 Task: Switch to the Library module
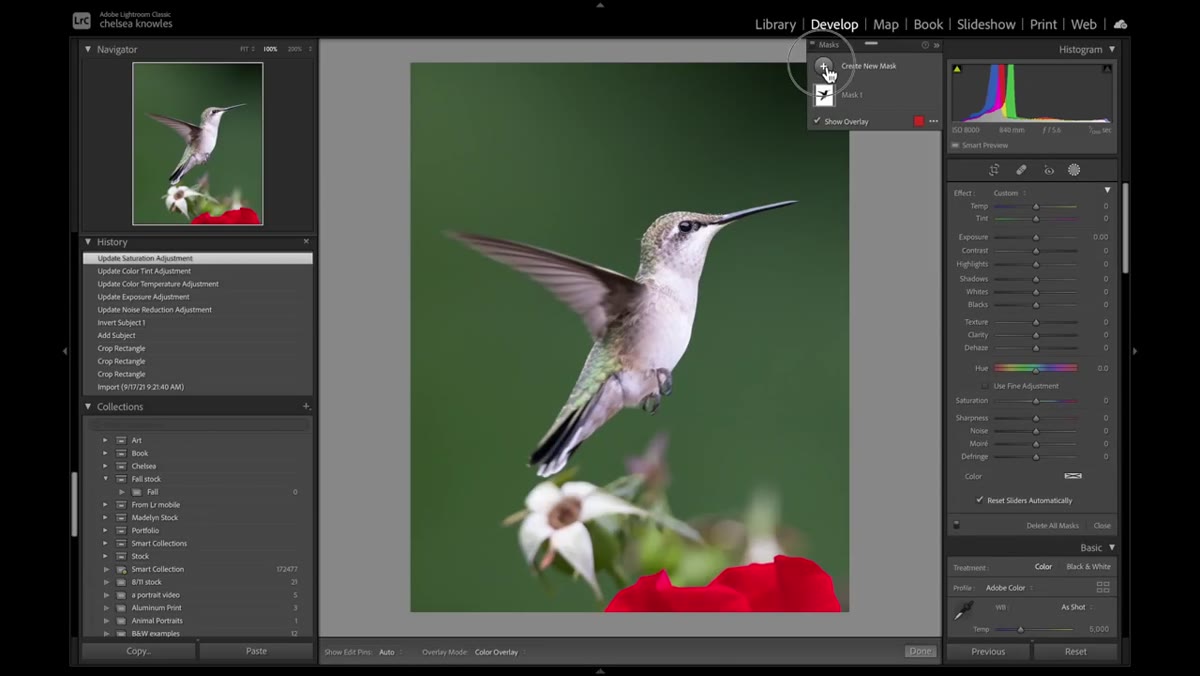[775, 24]
